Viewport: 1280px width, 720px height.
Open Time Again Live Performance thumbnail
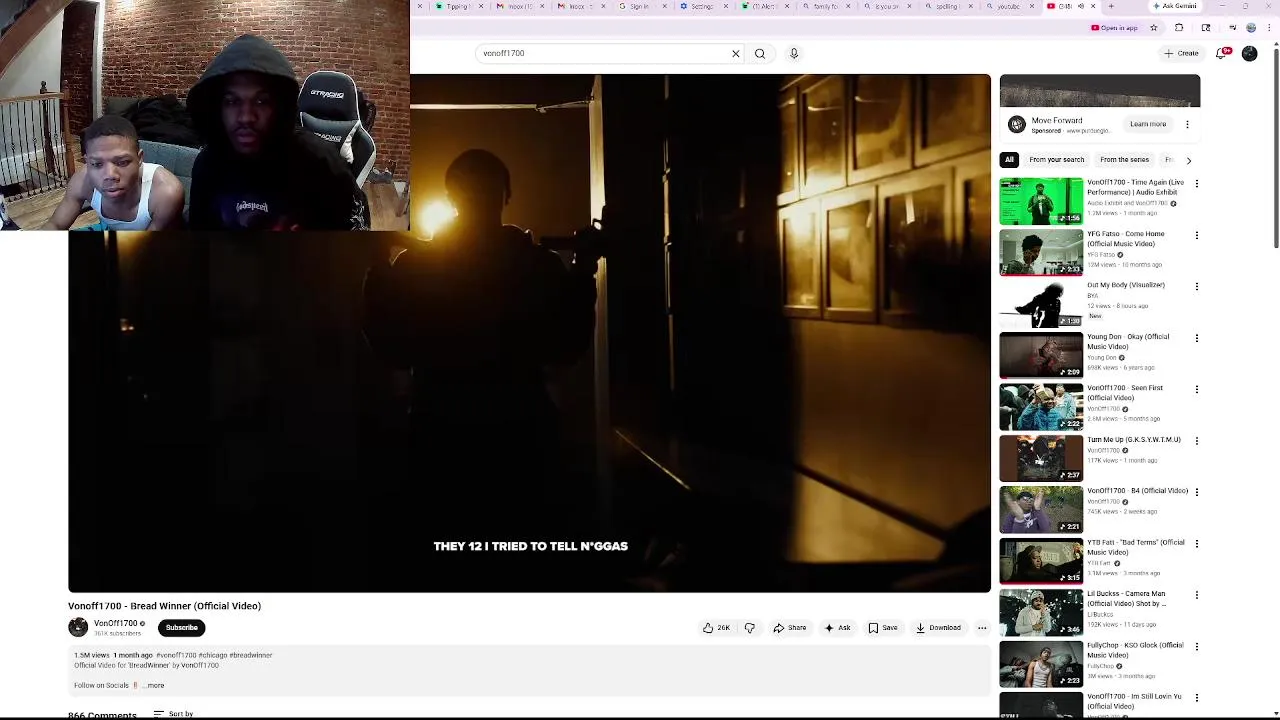(1041, 201)
